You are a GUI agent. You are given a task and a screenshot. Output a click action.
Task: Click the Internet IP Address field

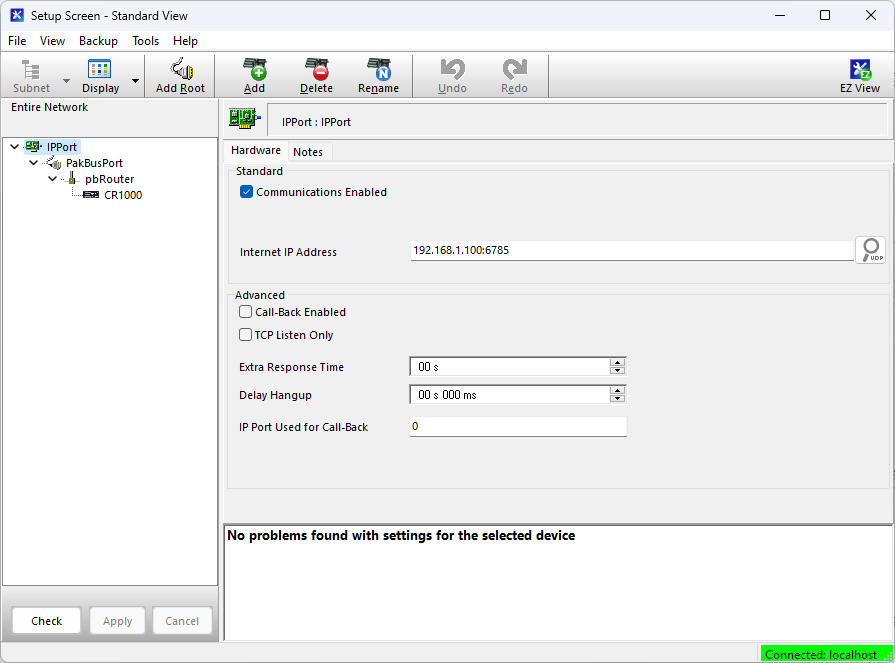tap(630, 251)
